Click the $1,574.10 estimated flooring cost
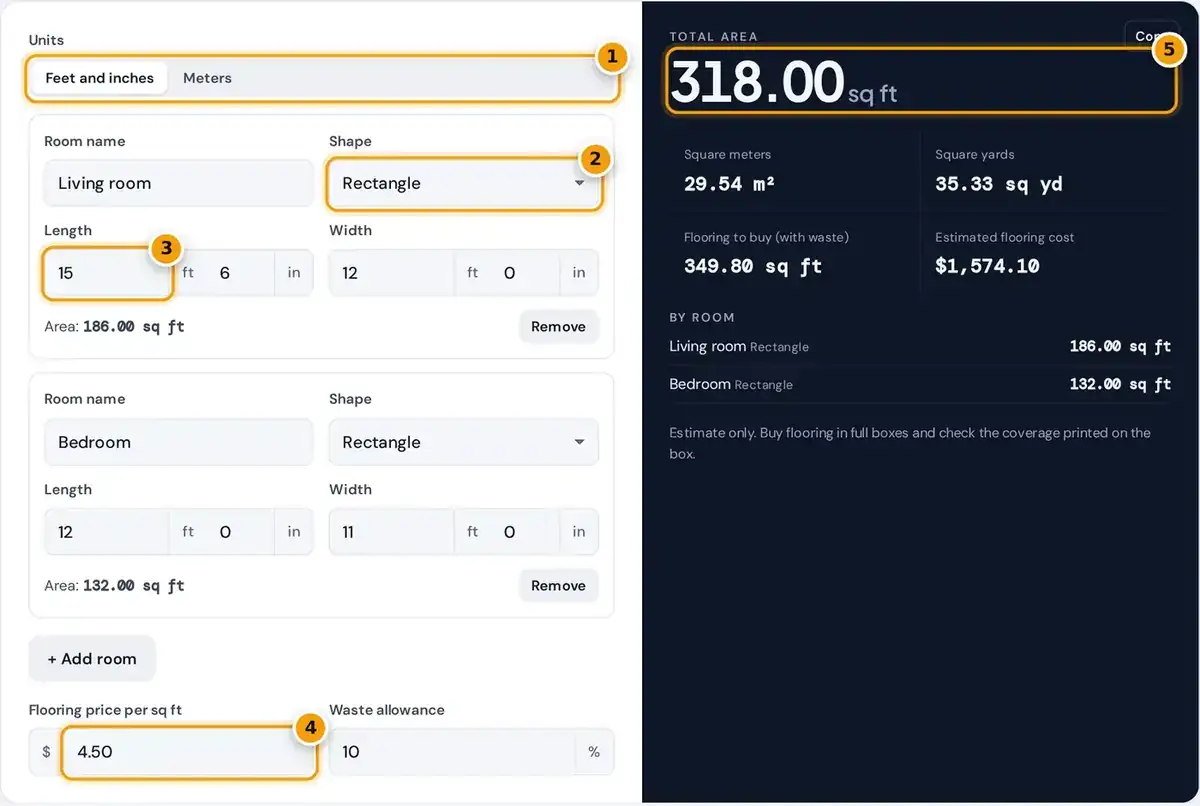This screenshot has height=806, width=1200. [987, 266]
